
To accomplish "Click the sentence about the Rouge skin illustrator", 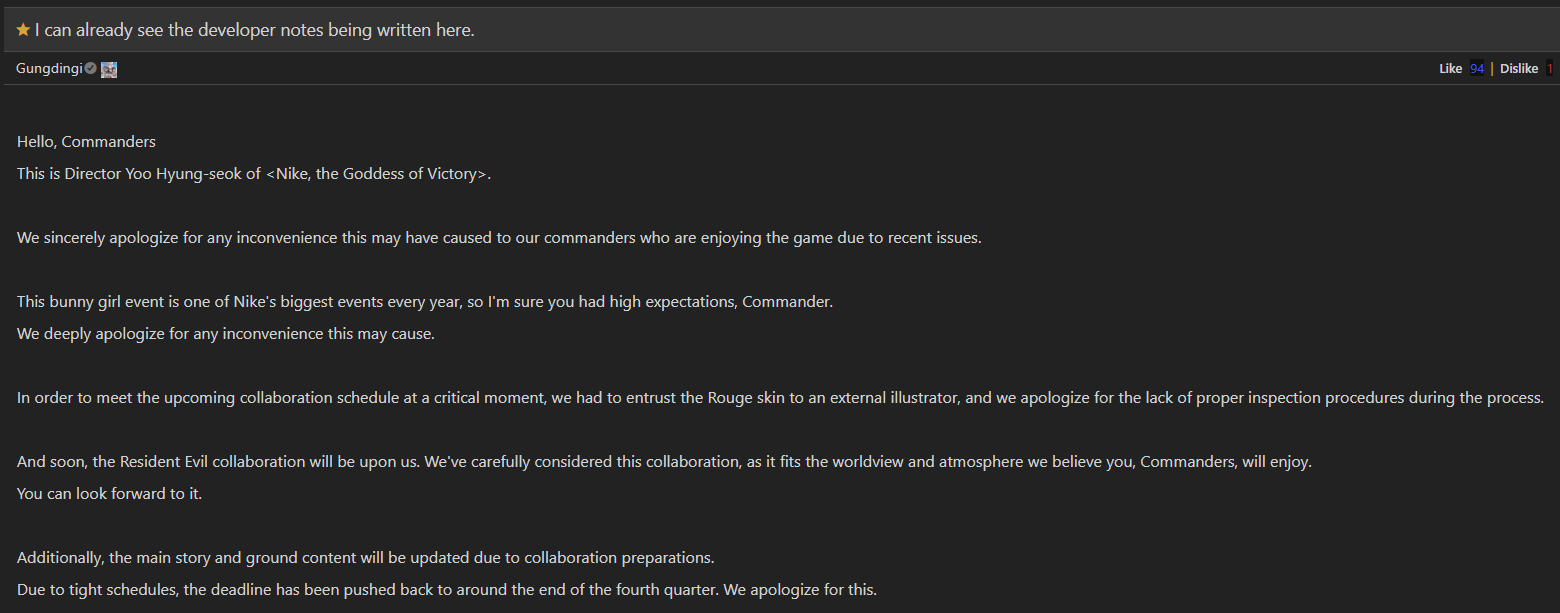I will point(780,397).
